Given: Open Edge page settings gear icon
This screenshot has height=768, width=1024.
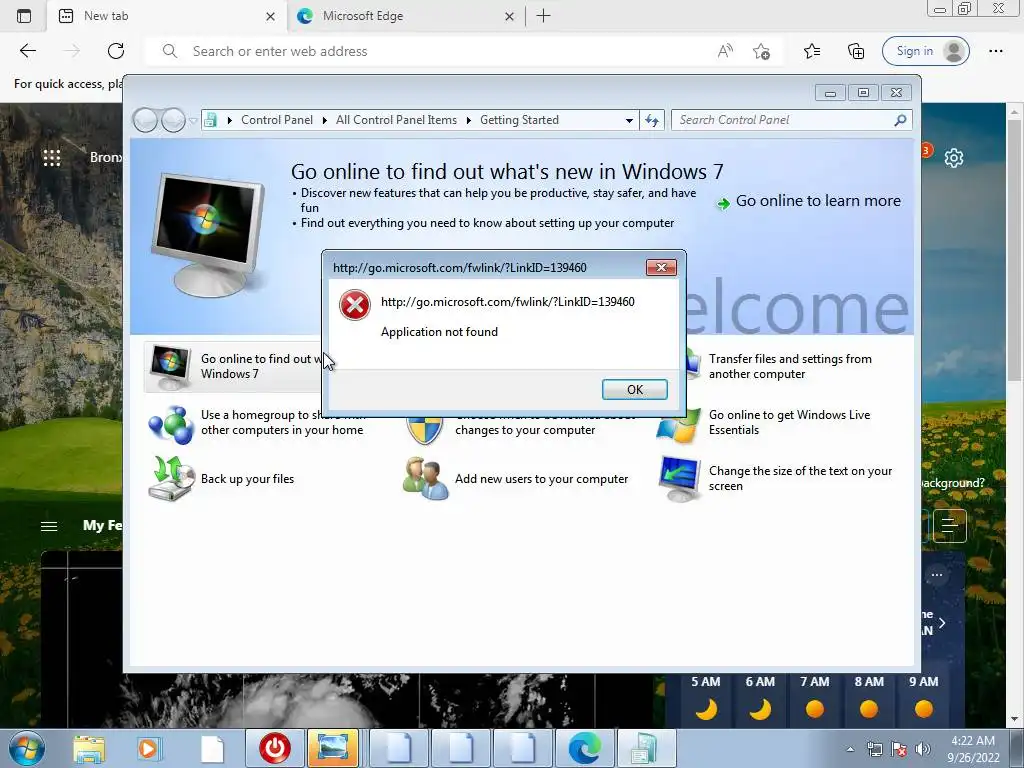Looking at the screenshot, I should (953, 157).
